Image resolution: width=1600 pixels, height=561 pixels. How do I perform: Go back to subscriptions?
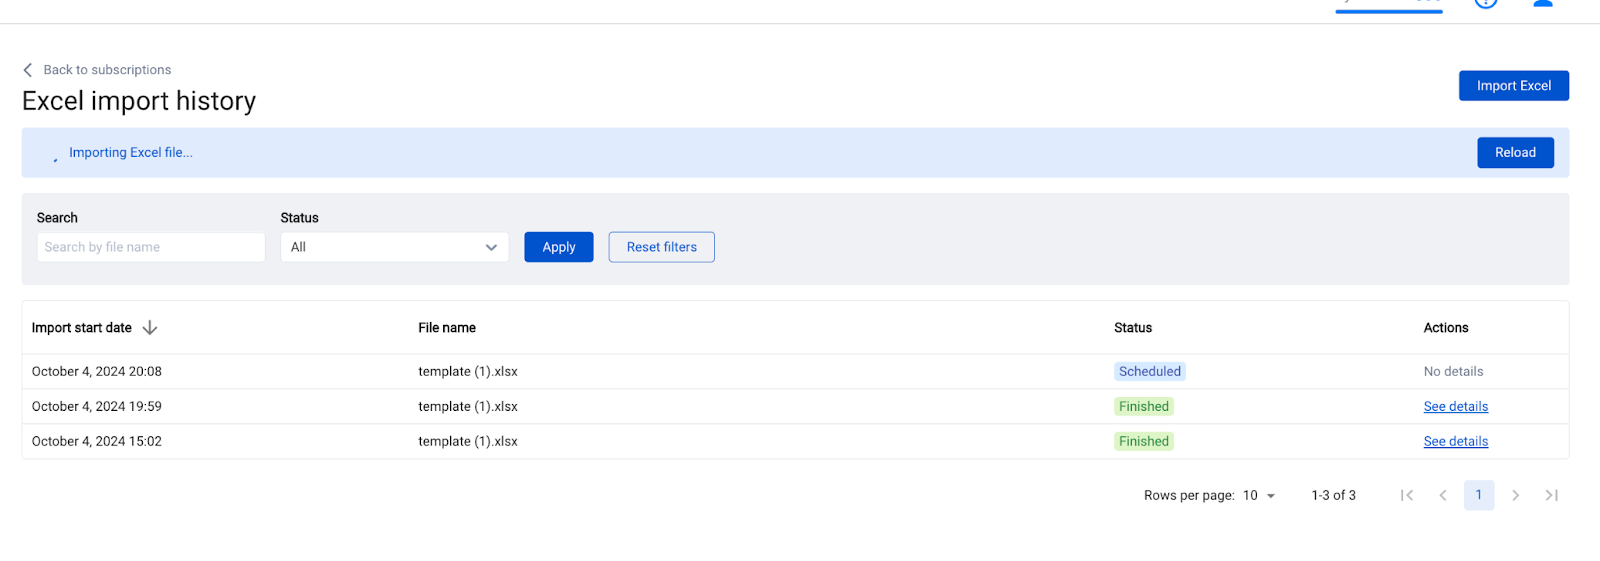[x=107, y=70]
